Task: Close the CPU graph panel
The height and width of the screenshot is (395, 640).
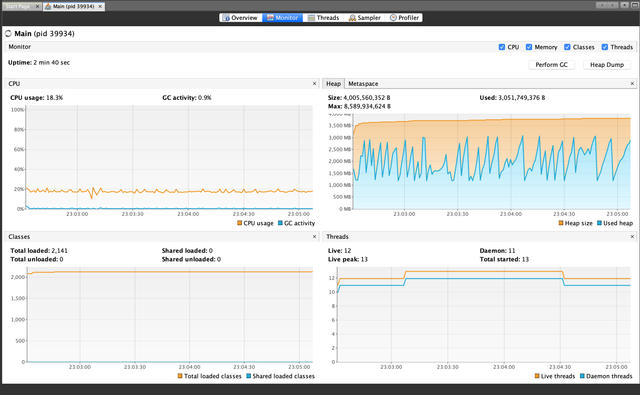Action: pos(314,83)
